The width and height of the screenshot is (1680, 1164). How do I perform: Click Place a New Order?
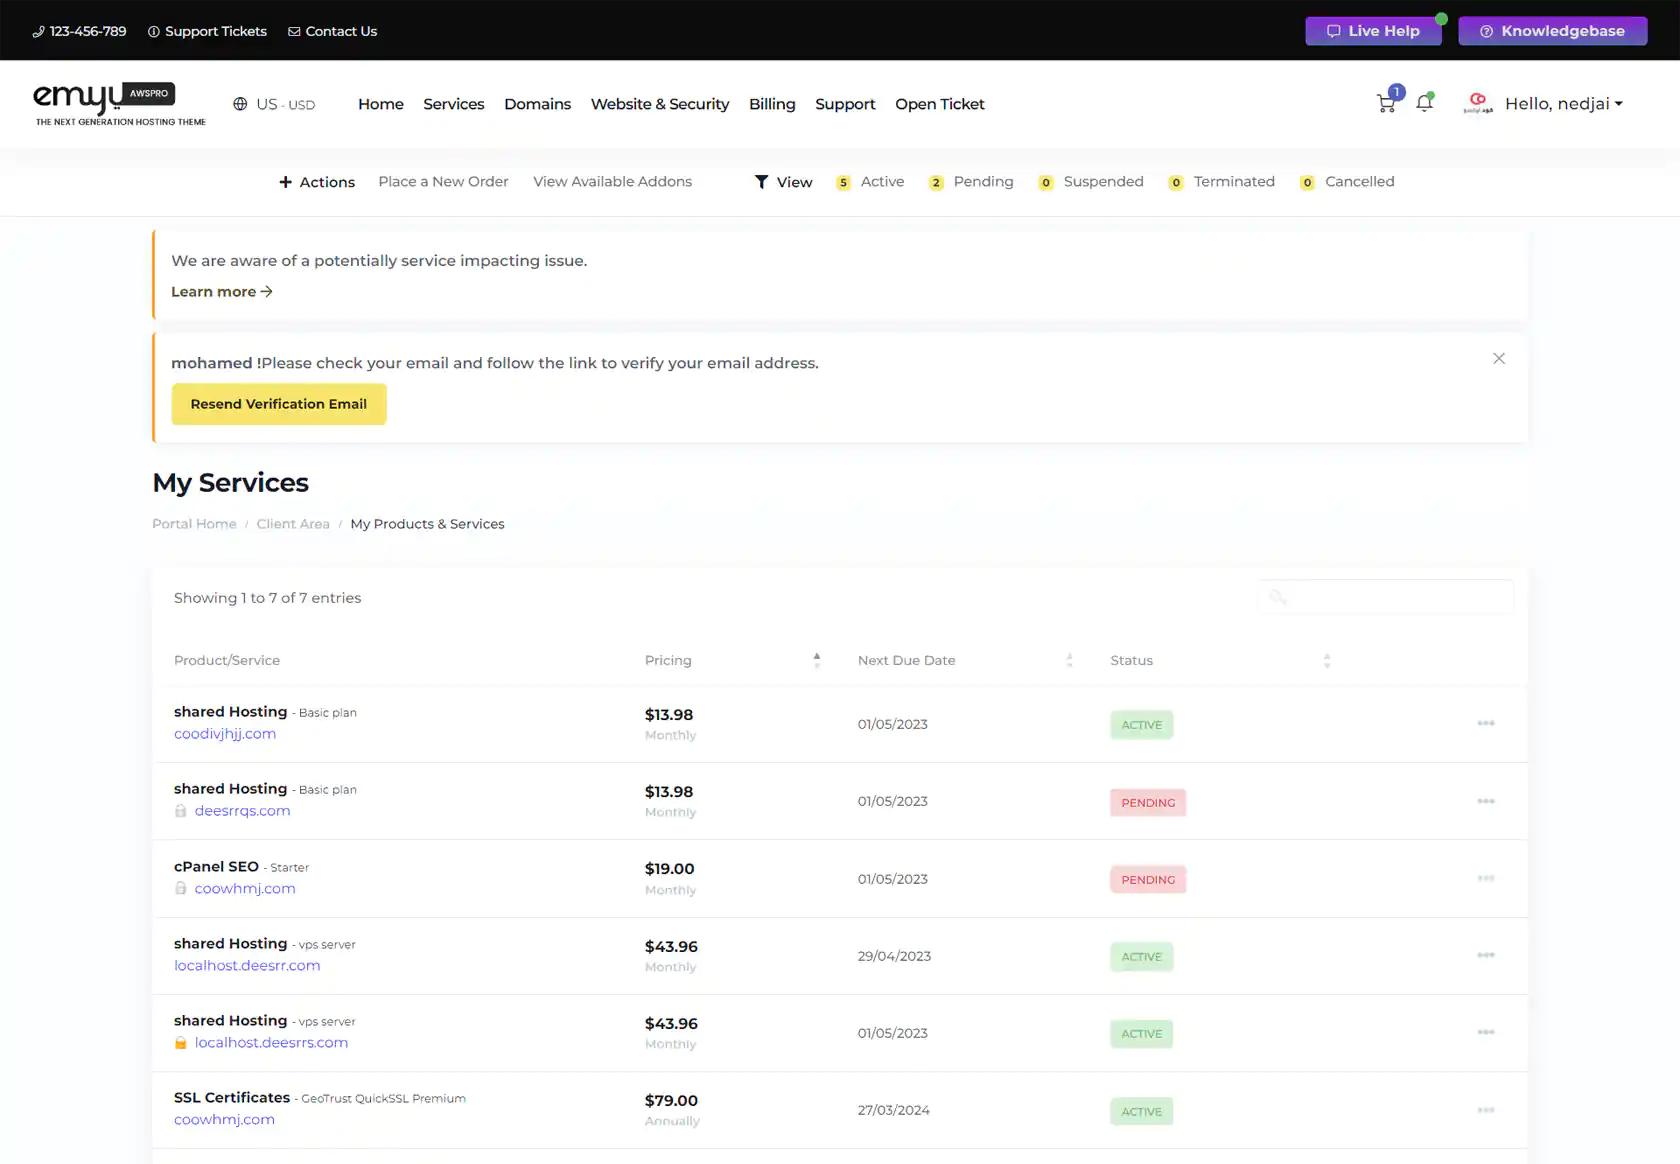pos(443,182)
